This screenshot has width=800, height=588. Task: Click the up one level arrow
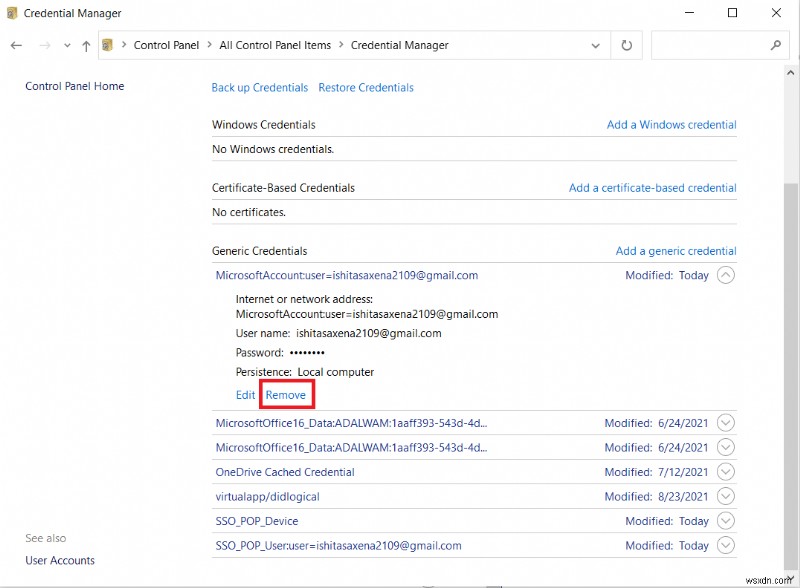[85, 45]
